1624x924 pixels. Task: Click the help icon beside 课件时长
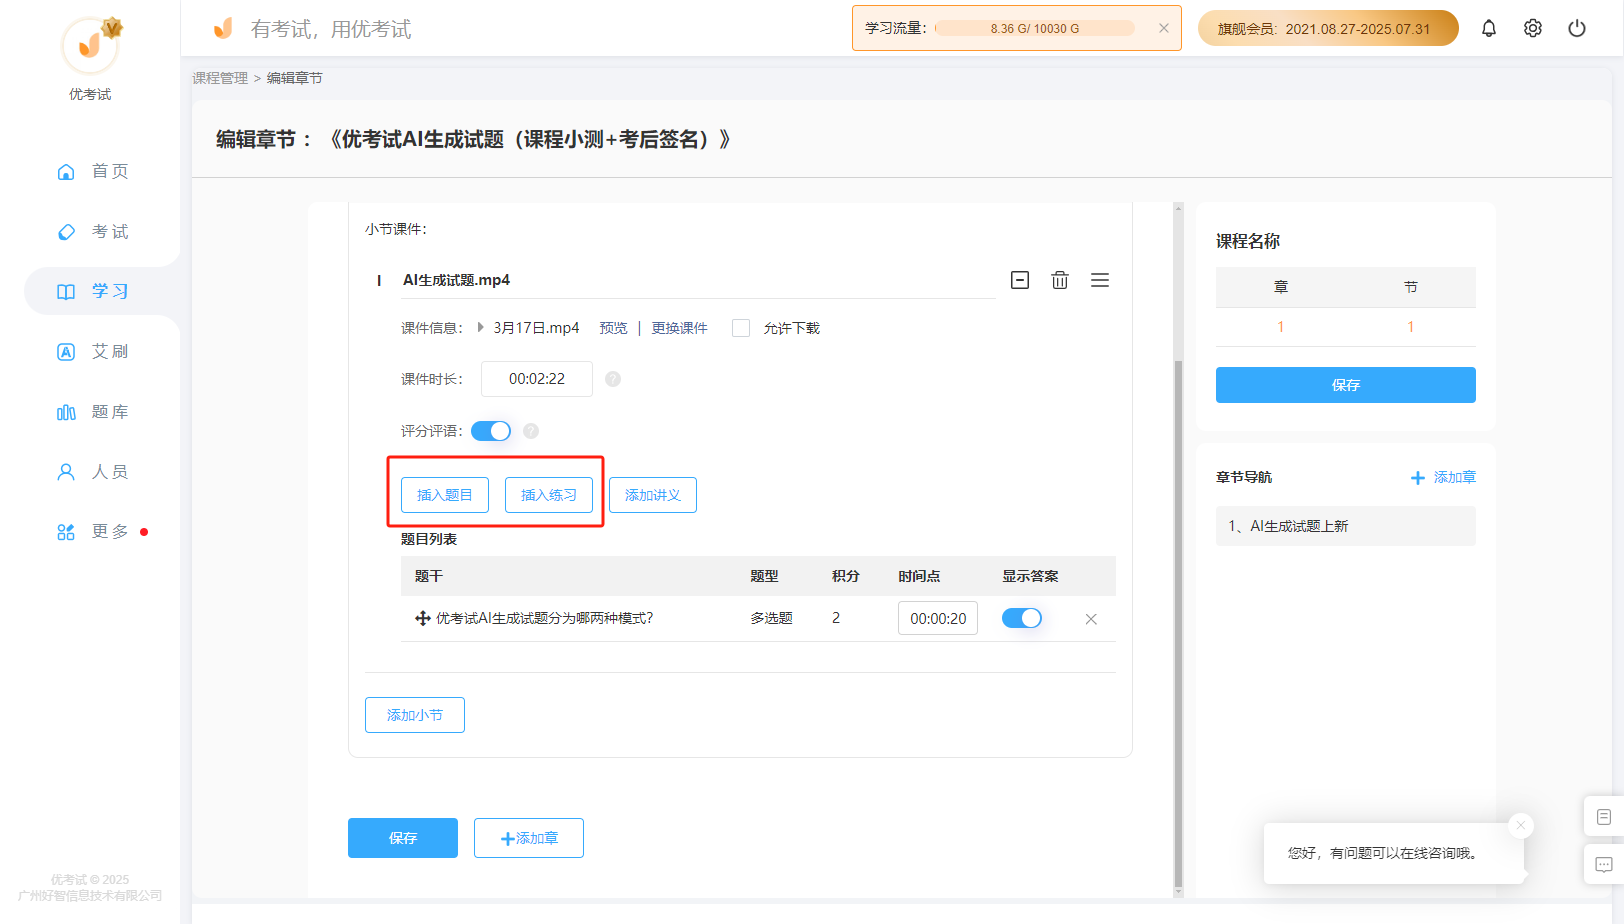[x=613, y=379]
